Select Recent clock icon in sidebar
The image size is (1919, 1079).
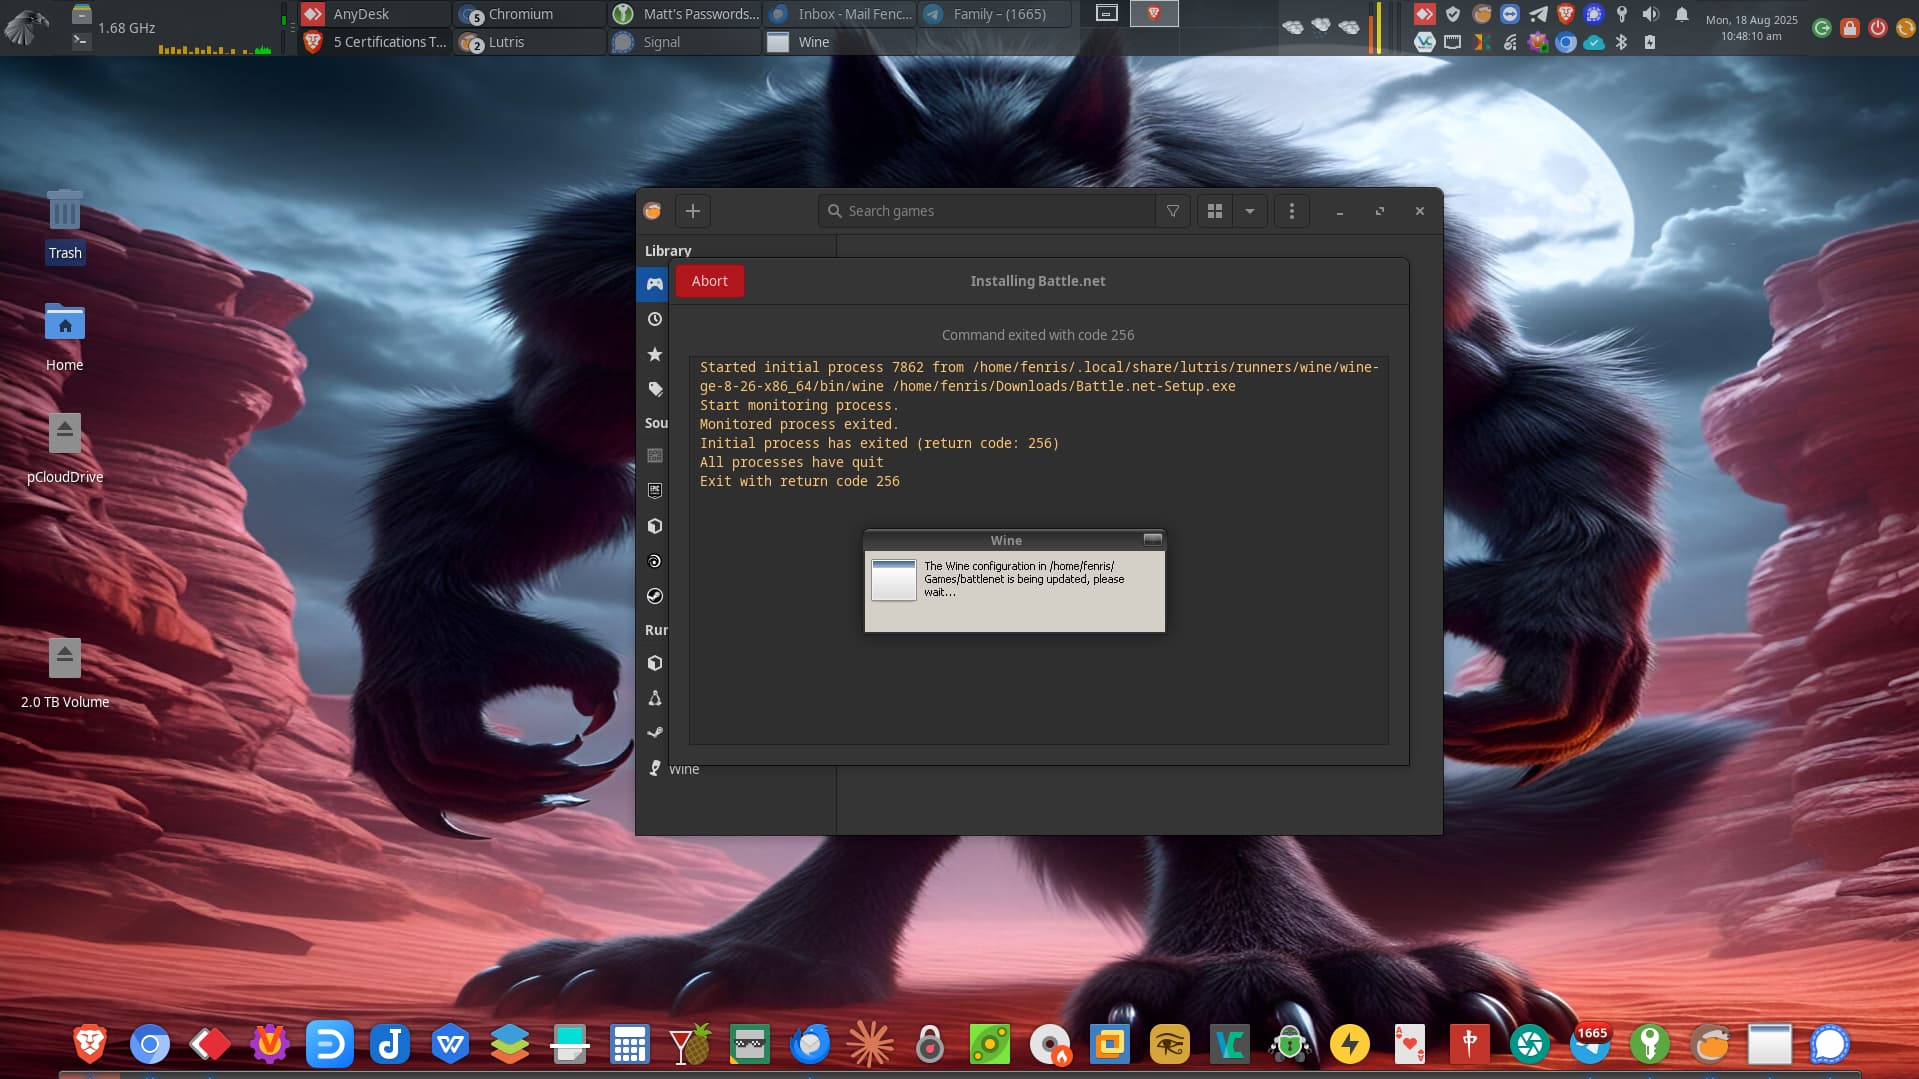pos(654,319)
